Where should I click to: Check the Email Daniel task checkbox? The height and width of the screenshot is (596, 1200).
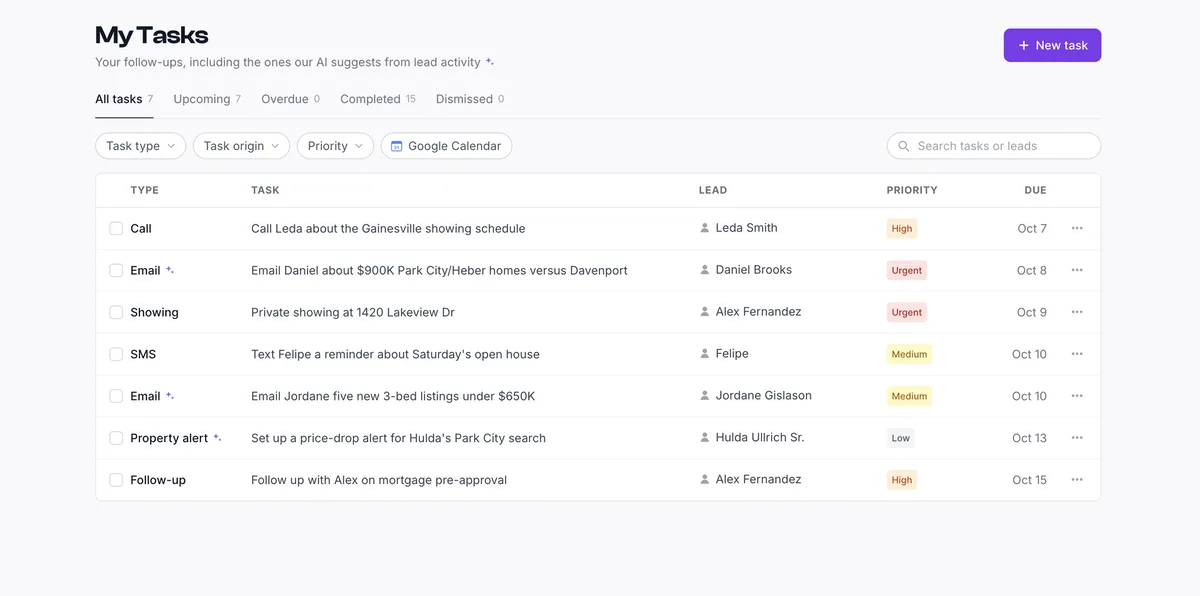(116, 270)
